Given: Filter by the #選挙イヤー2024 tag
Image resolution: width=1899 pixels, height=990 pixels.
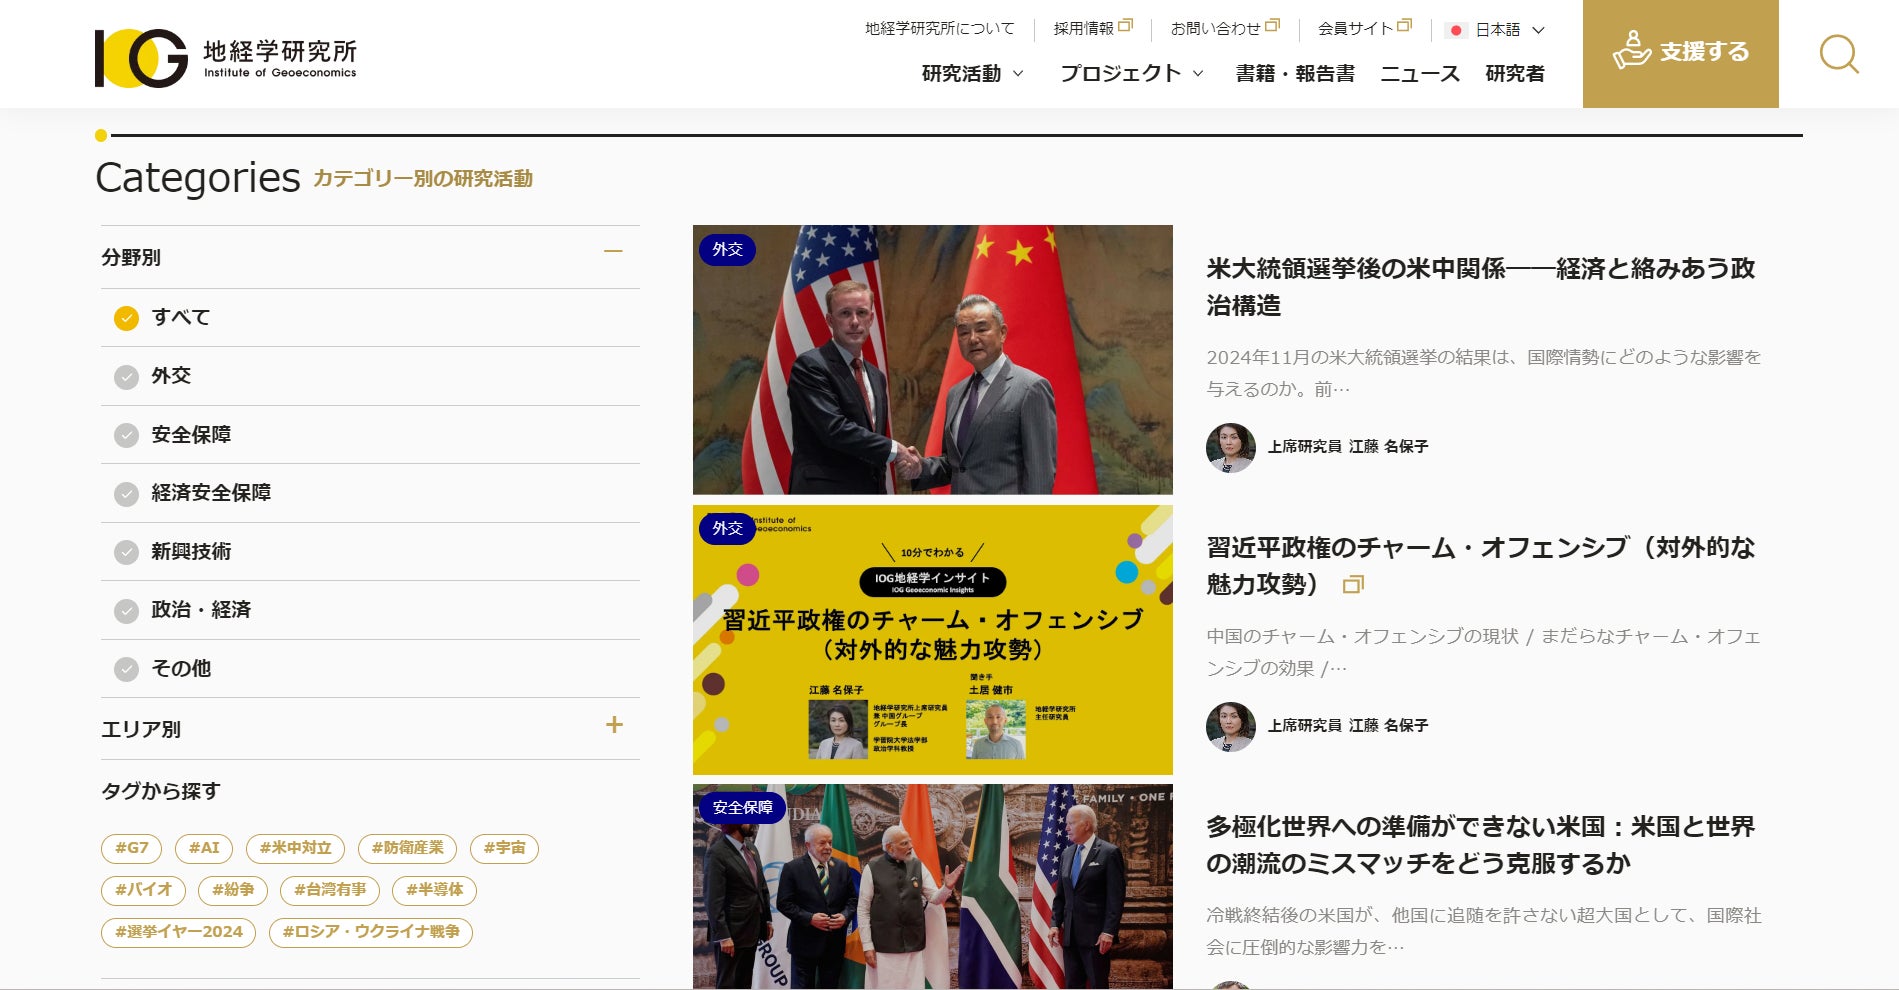Looking at the screenshot, I should point(178,932).
